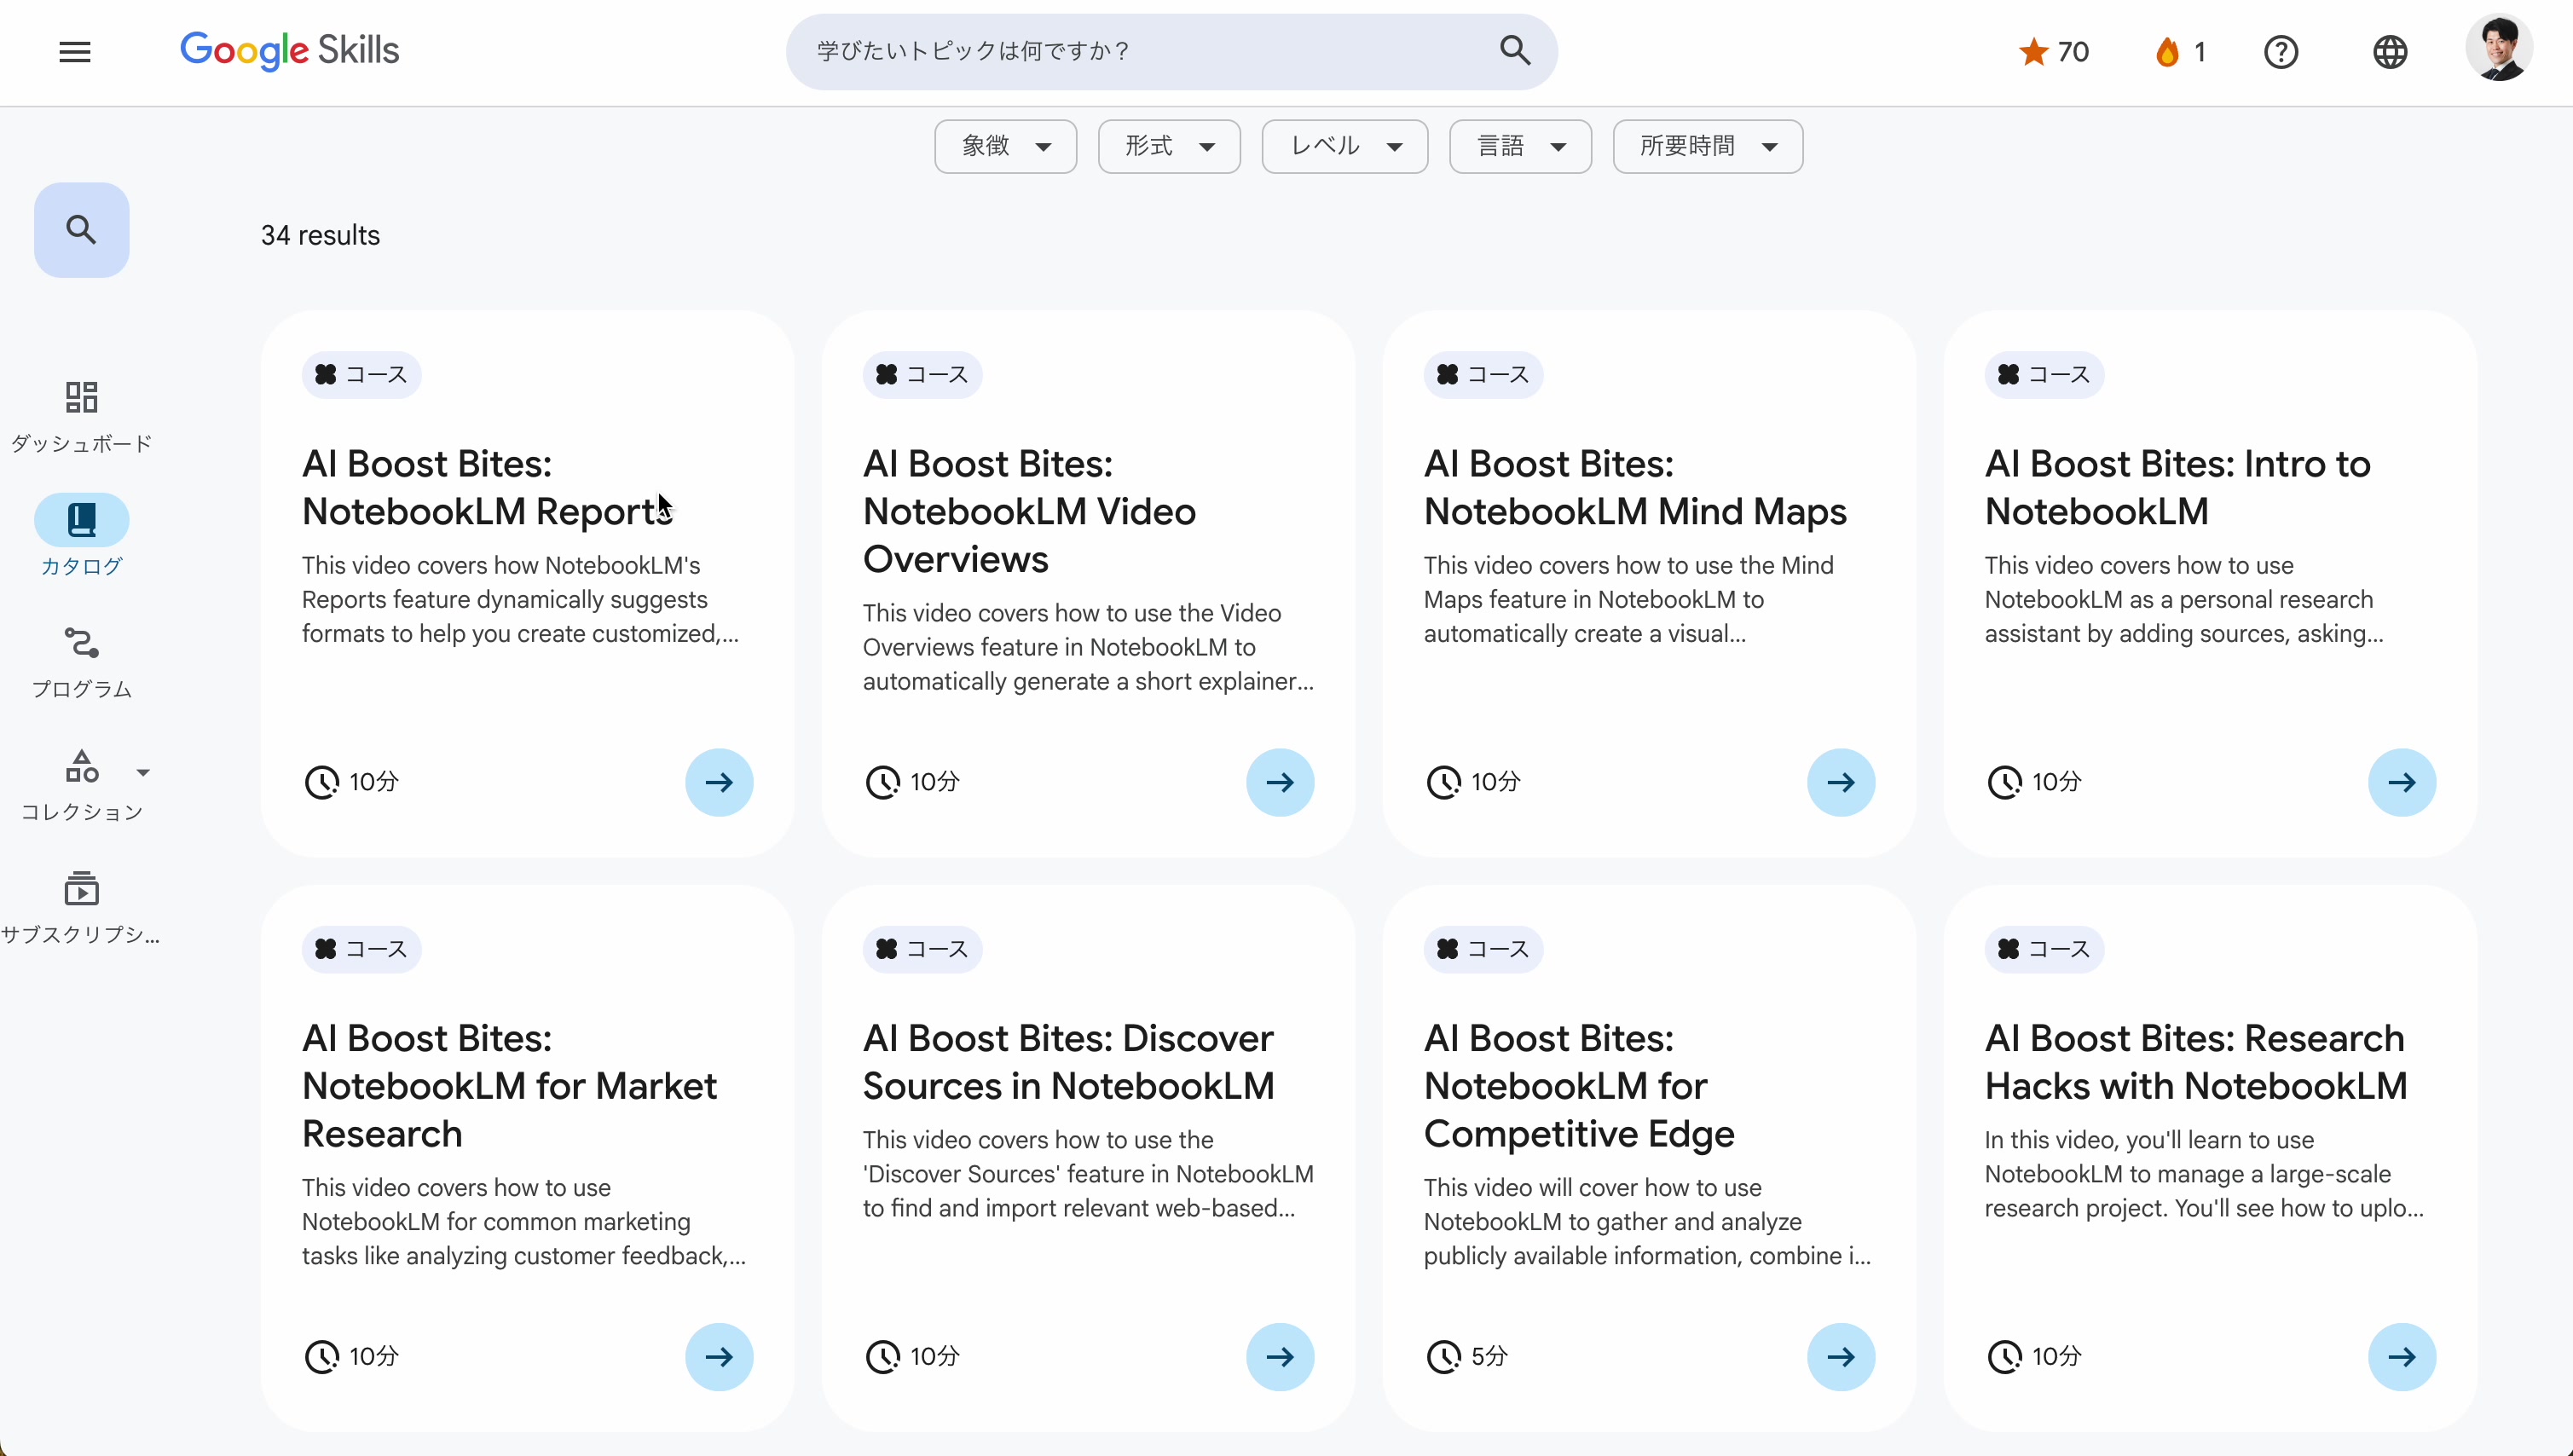Viewport: 2573px width, 1456px height.
Task: Expand the 所要時間 filter dropdown
Action: 1707,147
